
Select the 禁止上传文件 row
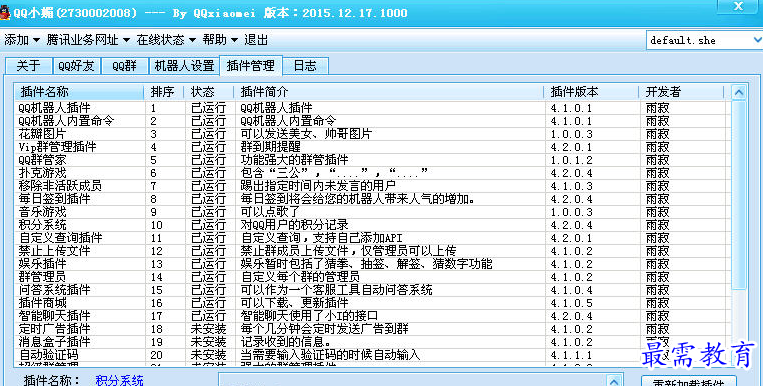pyautogui.click(x=372, y=251)
